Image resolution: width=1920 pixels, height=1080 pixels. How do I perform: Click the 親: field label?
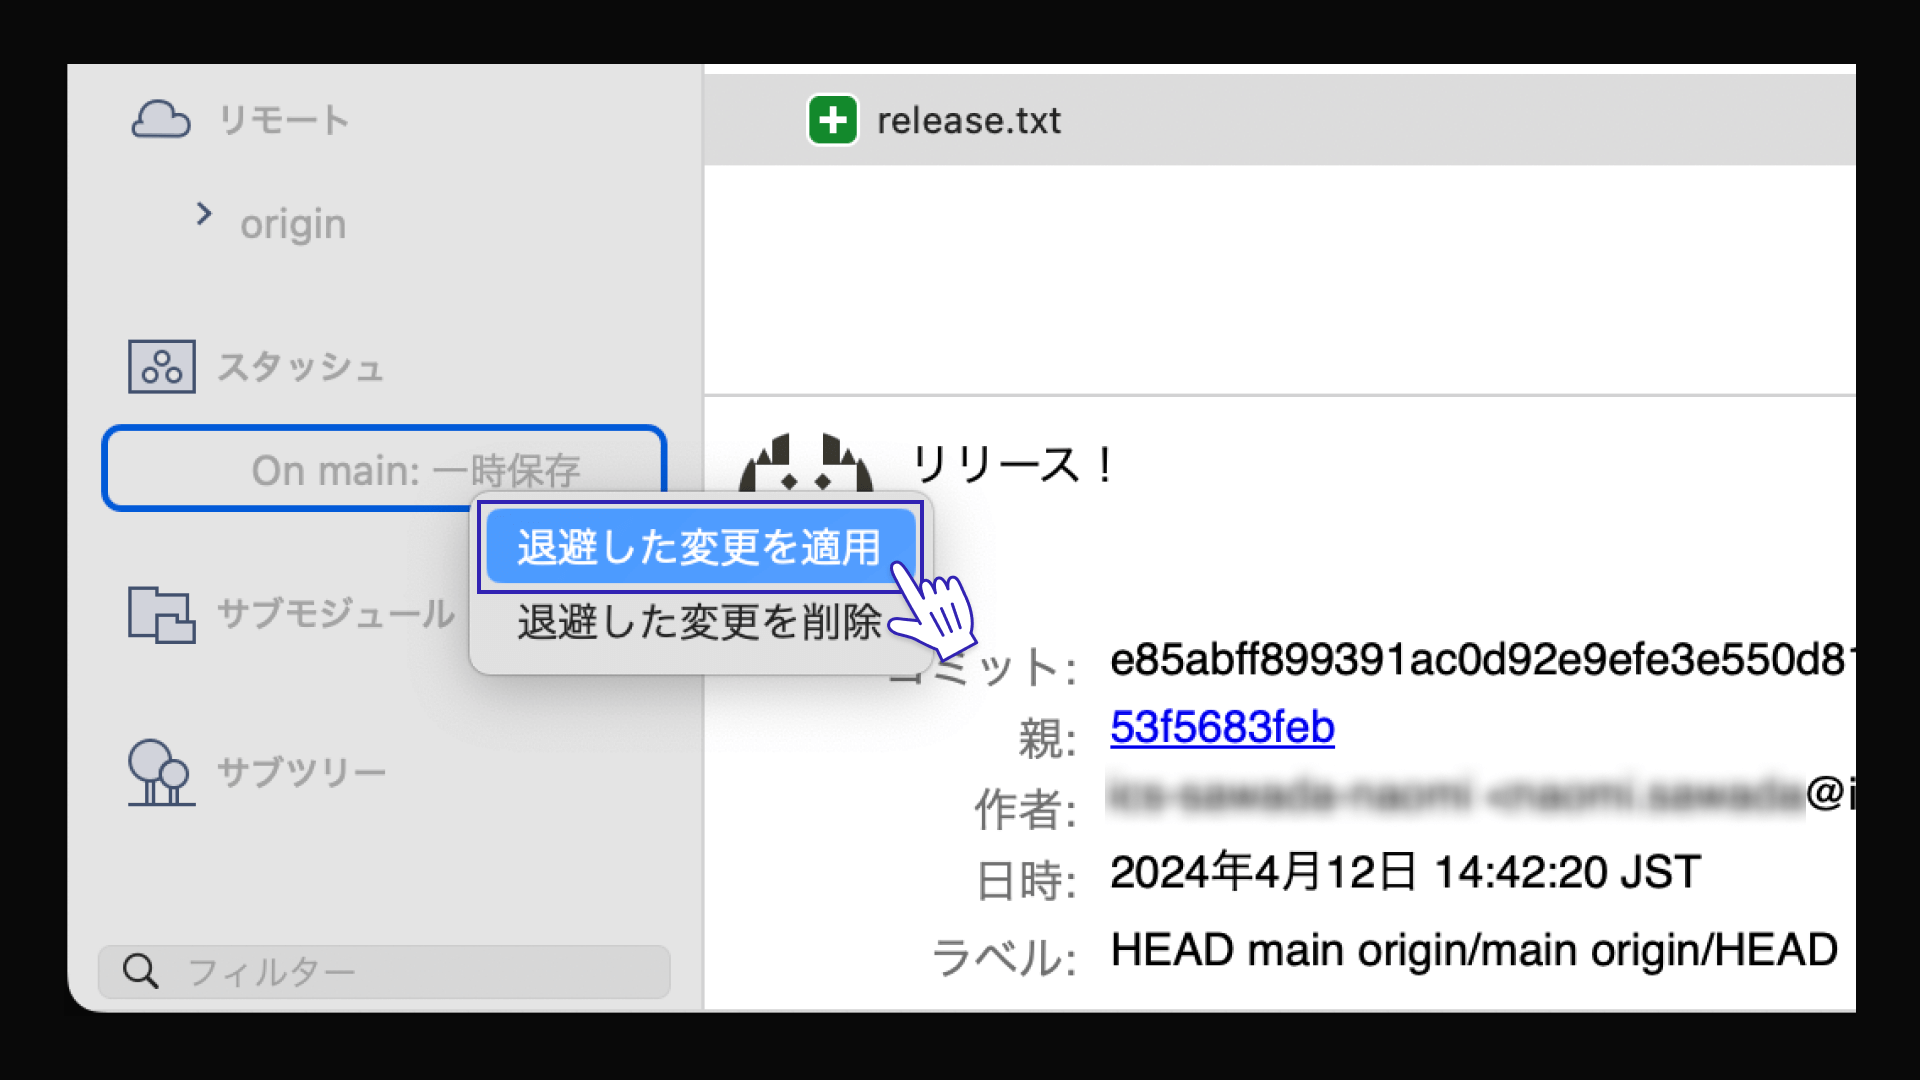(x=1047, y=739)
